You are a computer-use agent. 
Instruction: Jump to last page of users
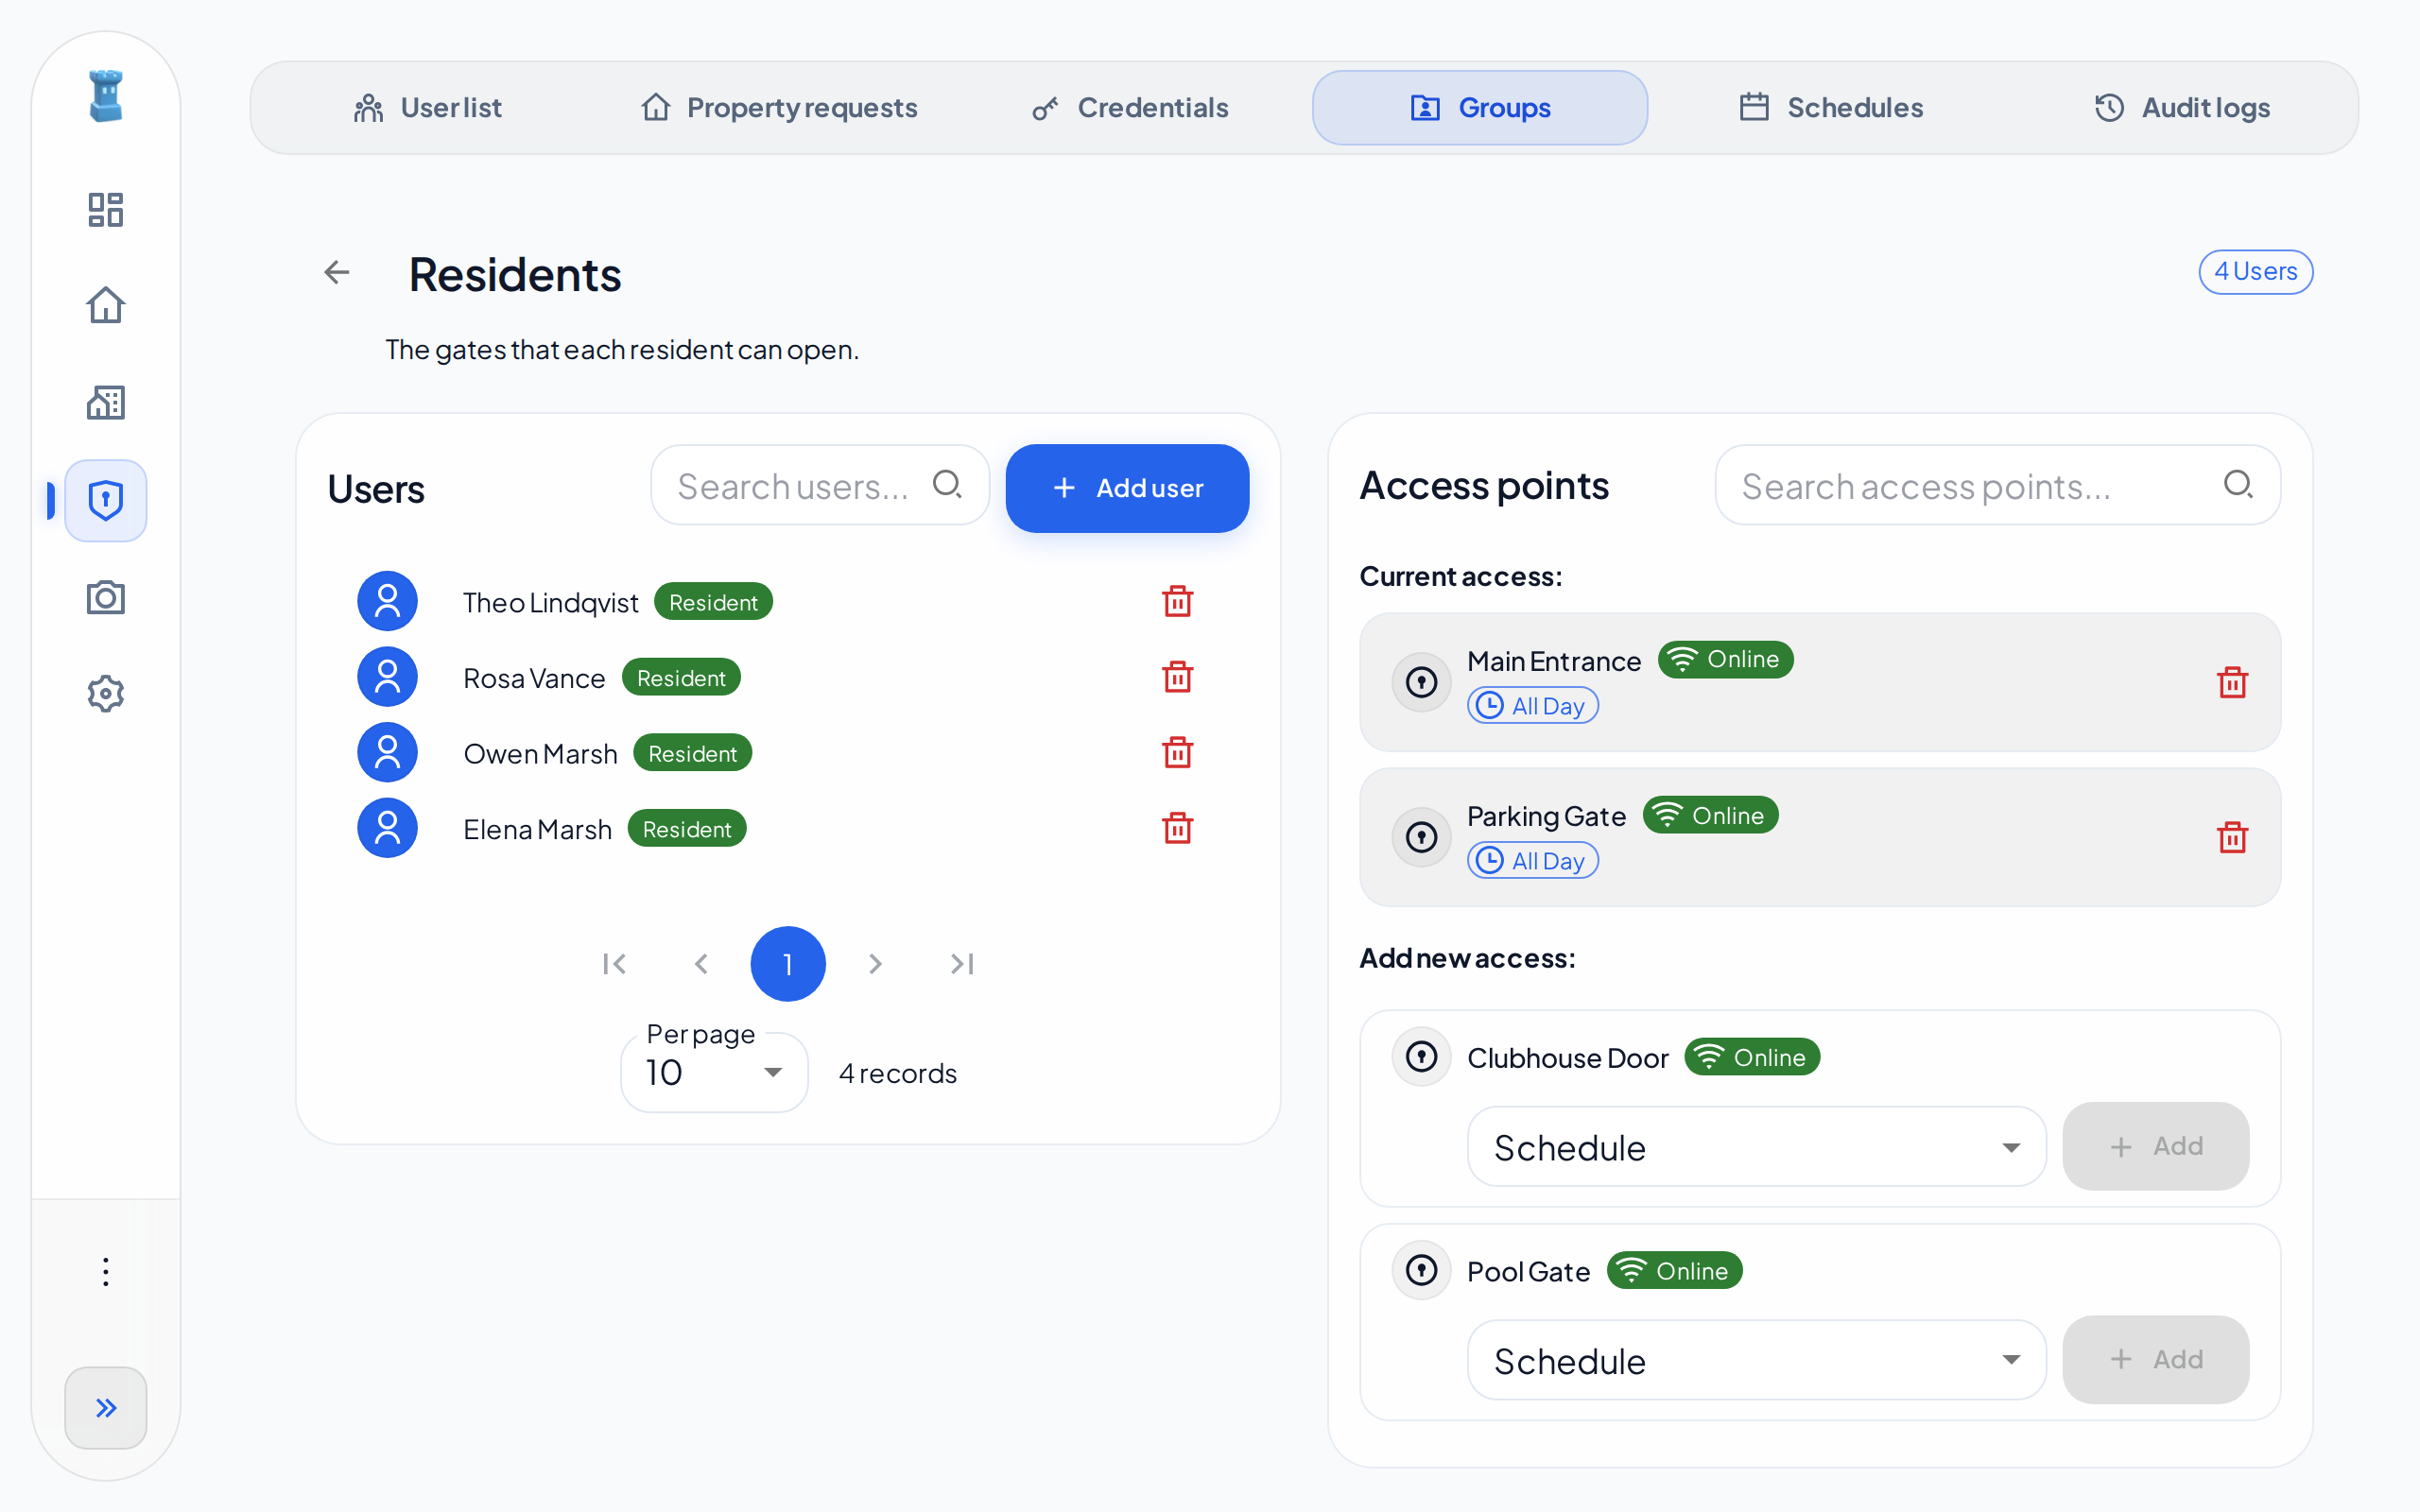point(962,964)
